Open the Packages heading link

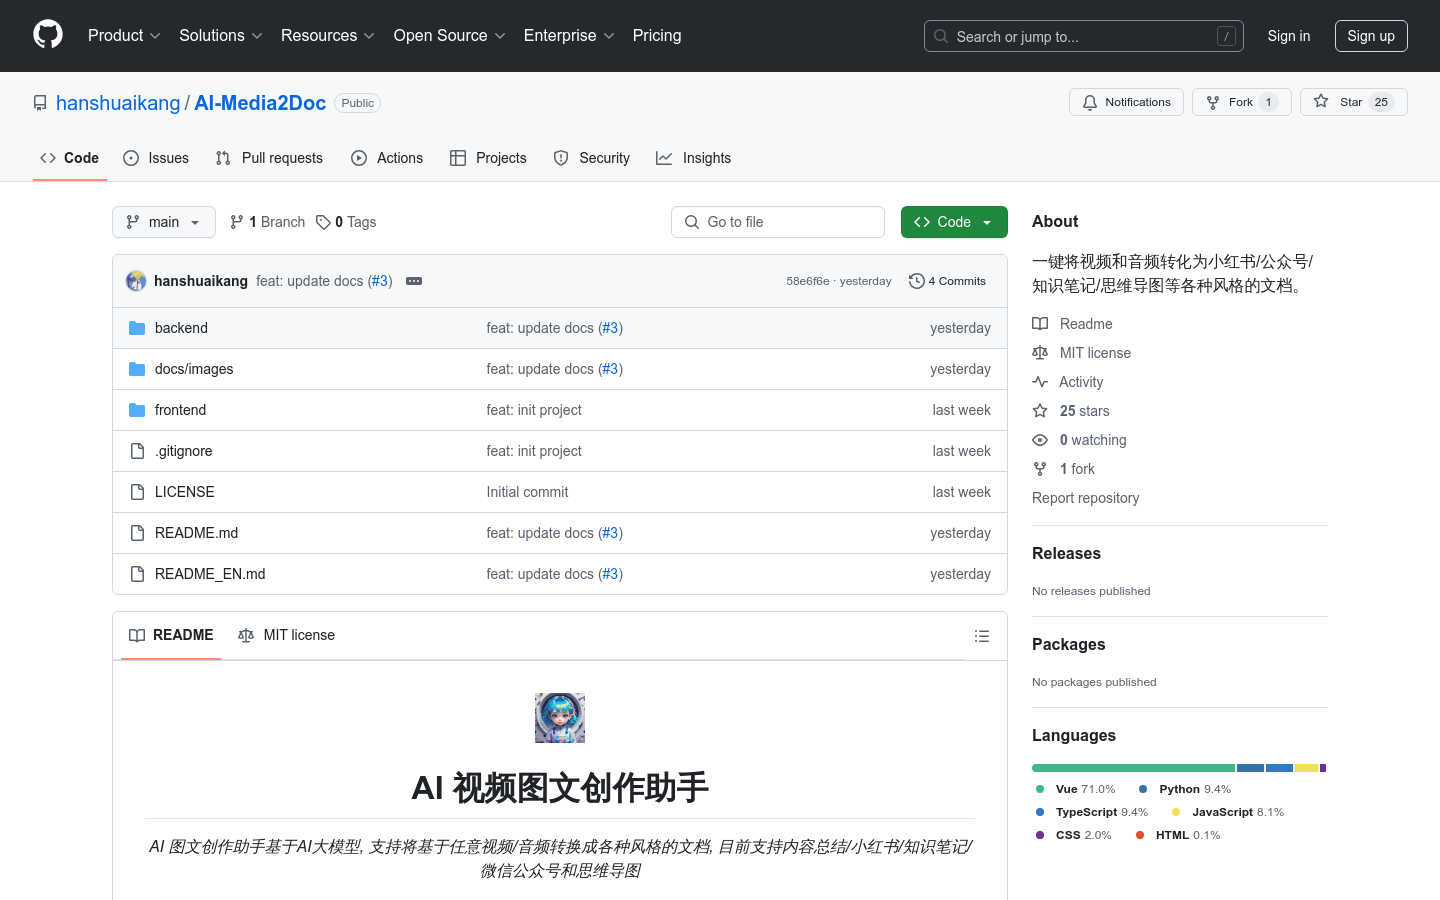(1068, 644)
